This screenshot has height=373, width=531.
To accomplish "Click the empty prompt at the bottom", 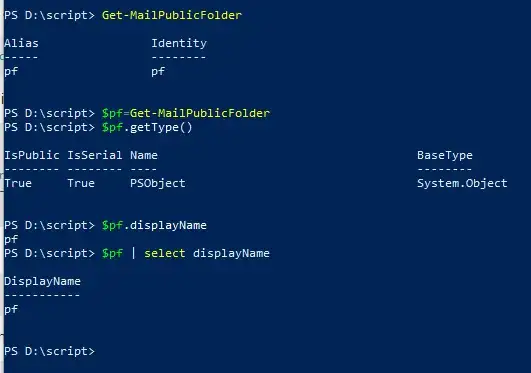I will pos(49,351).
